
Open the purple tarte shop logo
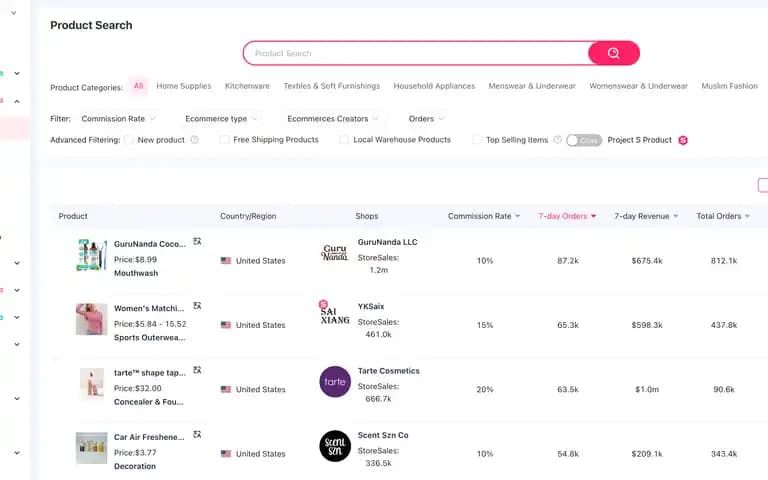pos(335,382)
